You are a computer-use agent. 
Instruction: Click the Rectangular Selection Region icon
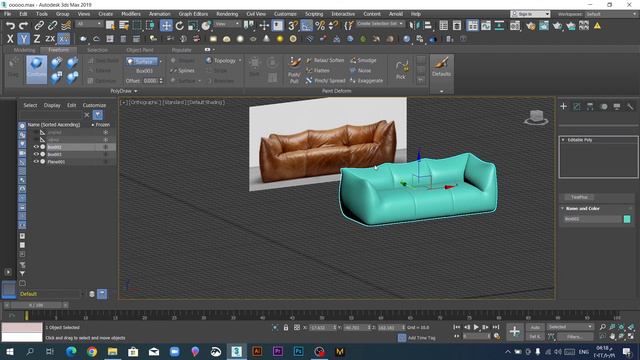137,26
